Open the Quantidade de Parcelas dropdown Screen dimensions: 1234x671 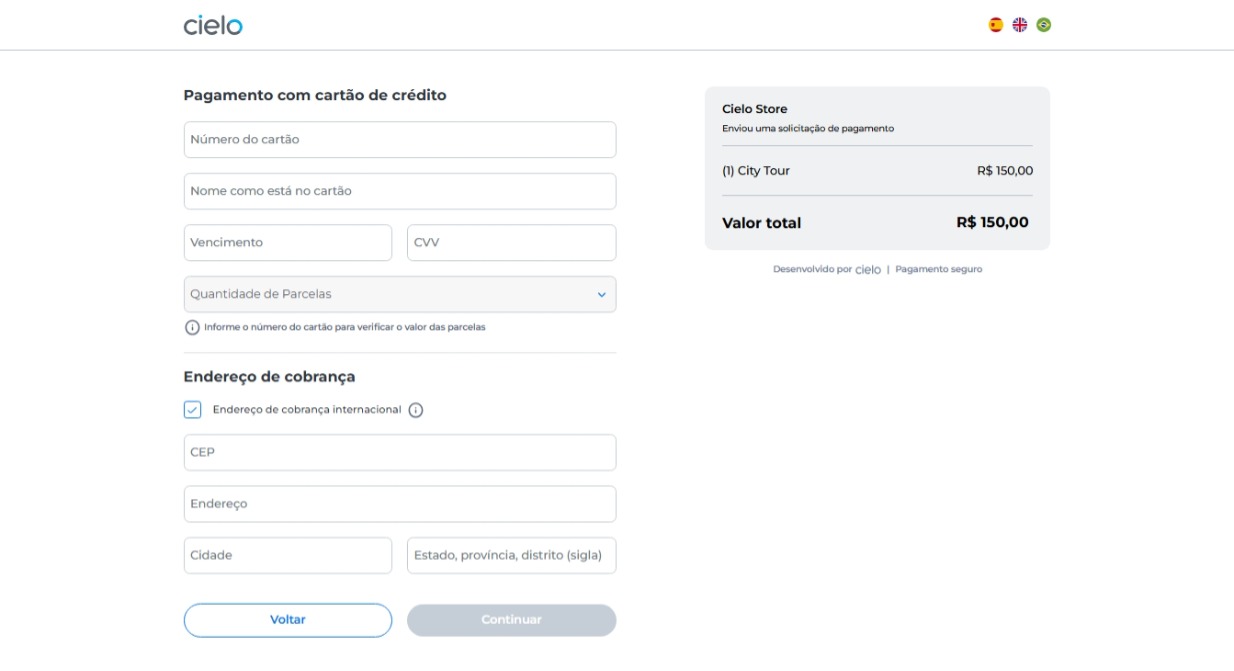(399, 294)
